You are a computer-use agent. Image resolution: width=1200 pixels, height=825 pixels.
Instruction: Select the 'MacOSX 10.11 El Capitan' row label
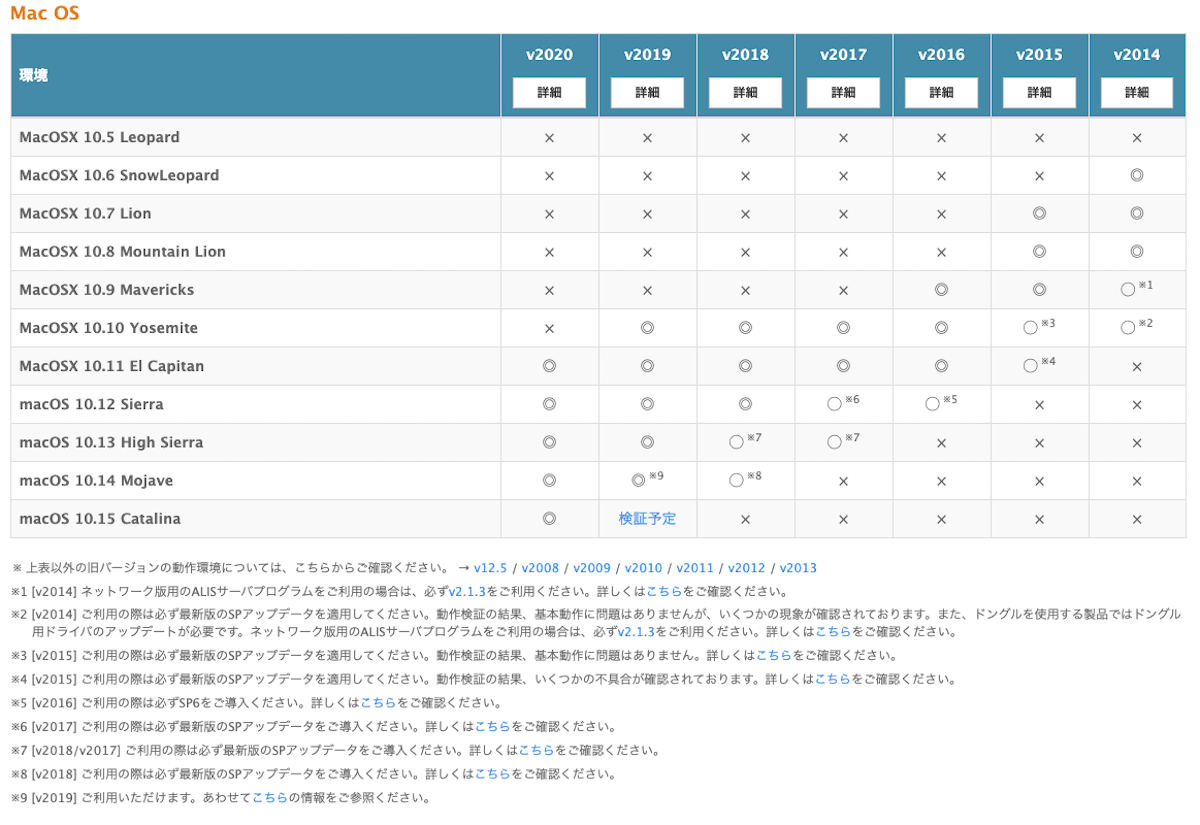[112, 366]
